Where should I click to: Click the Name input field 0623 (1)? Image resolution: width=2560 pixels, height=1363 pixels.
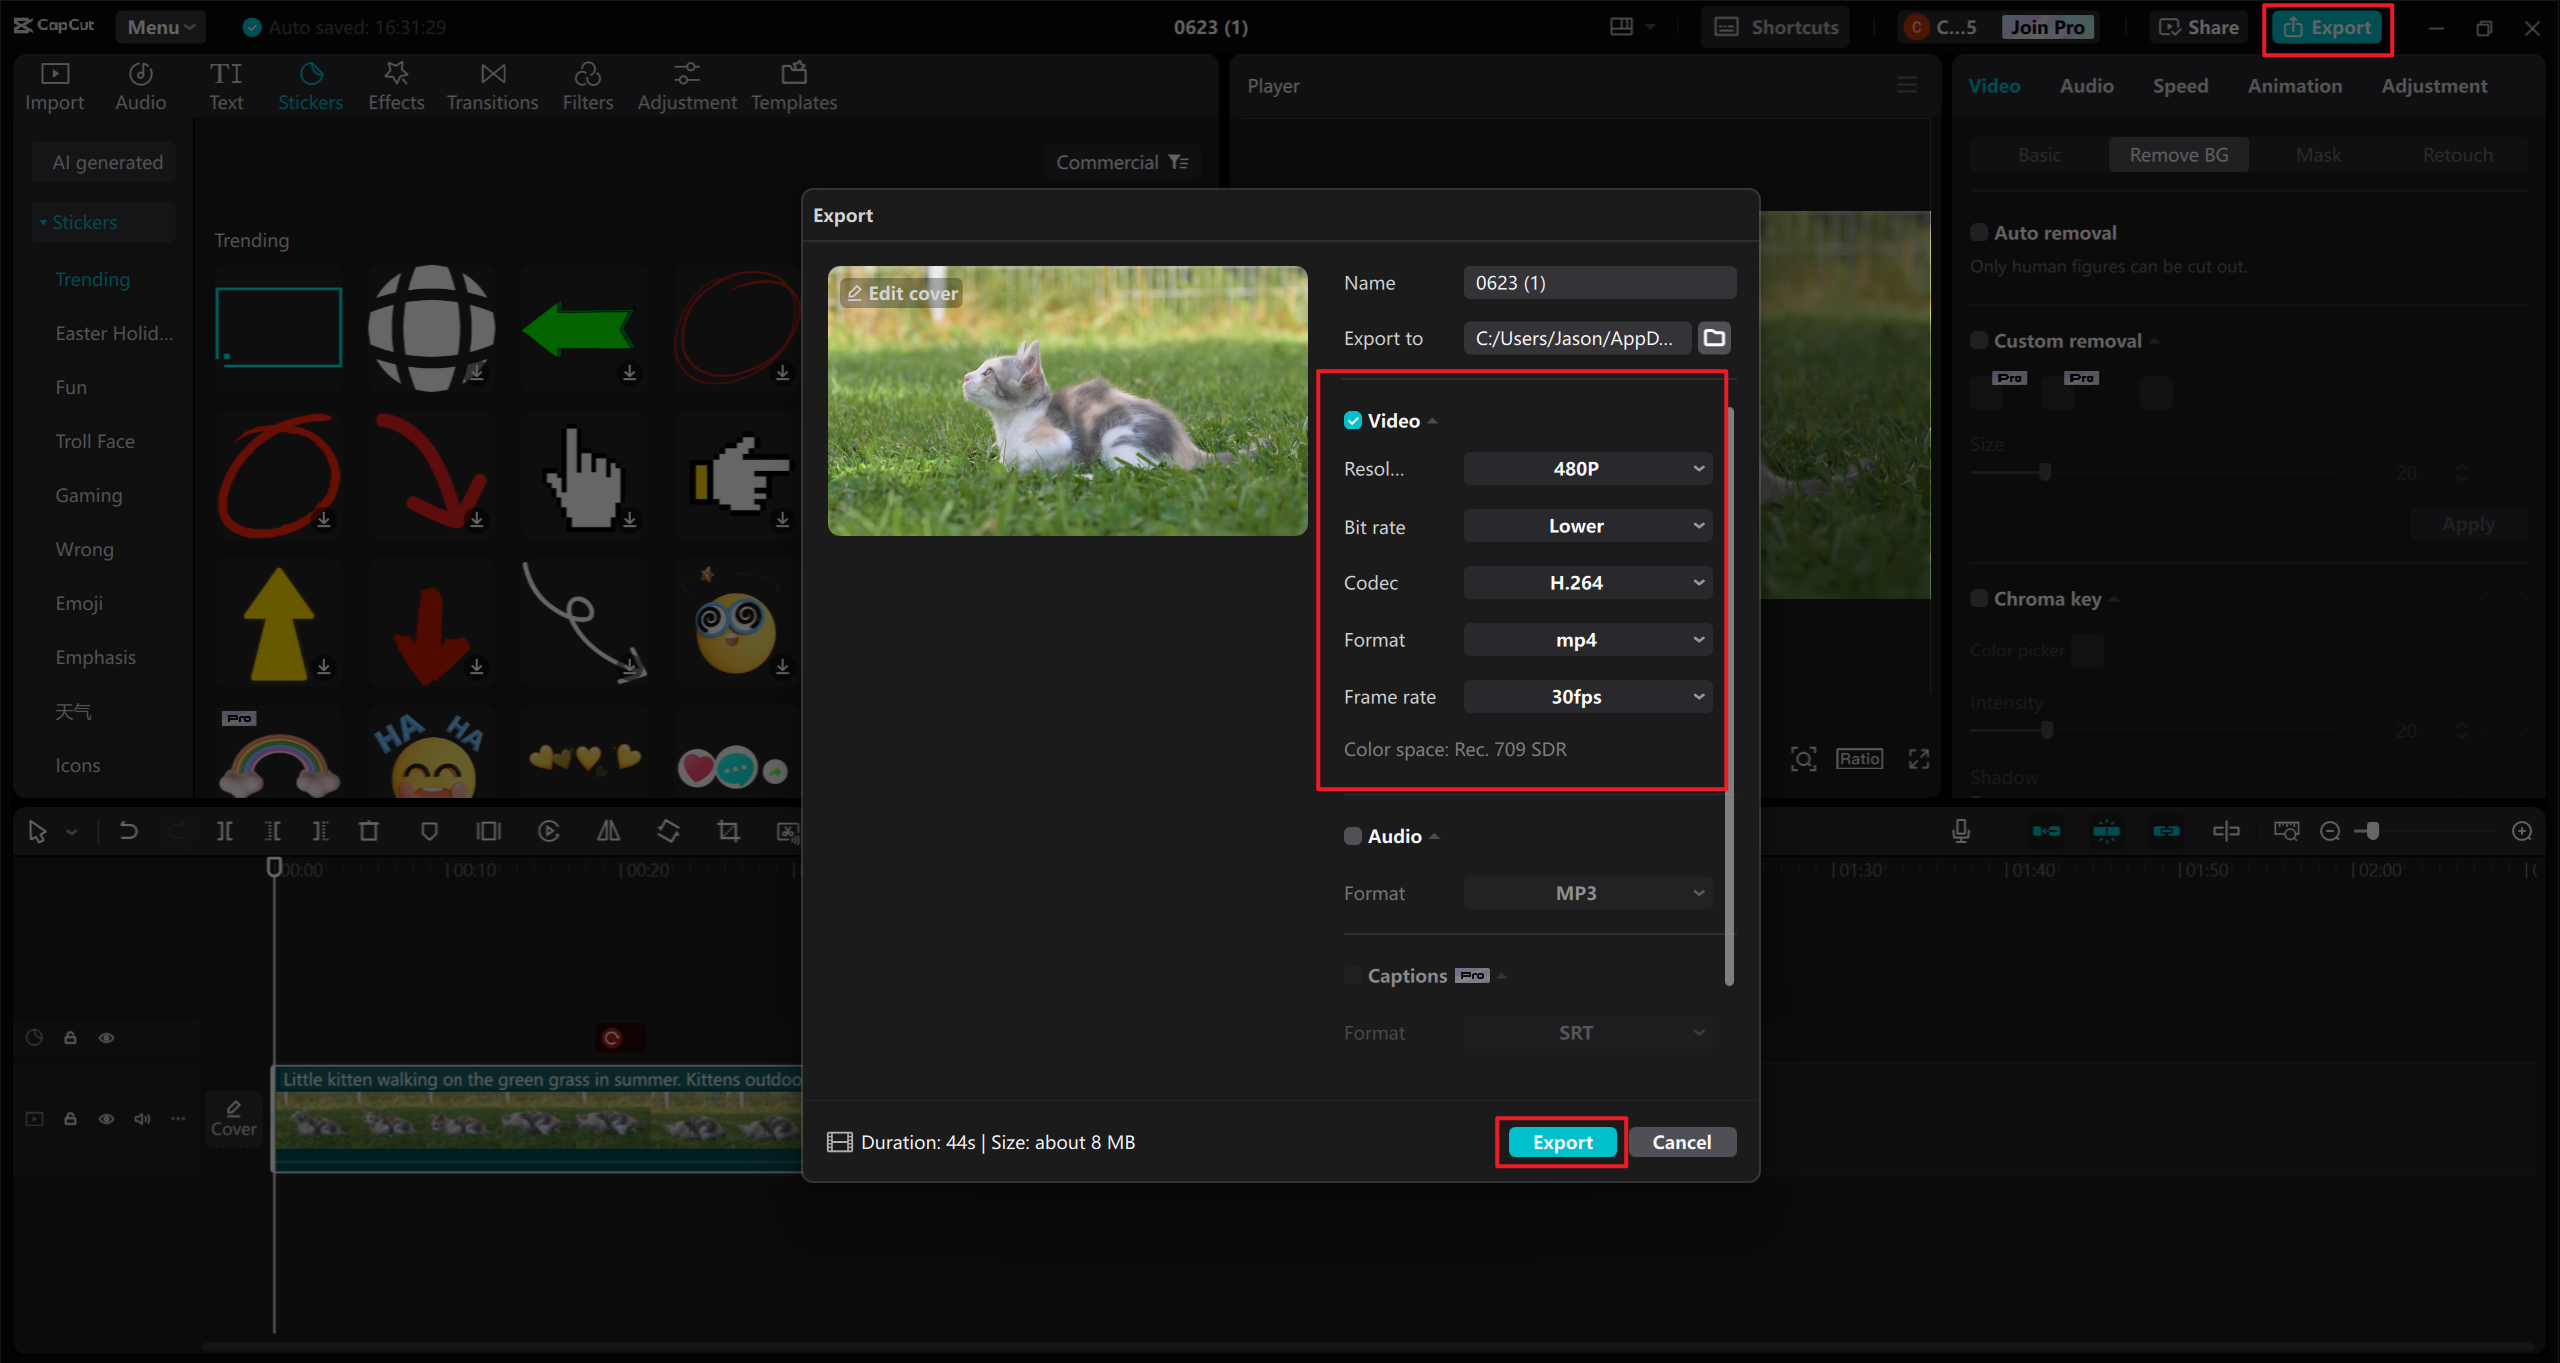1598,283
